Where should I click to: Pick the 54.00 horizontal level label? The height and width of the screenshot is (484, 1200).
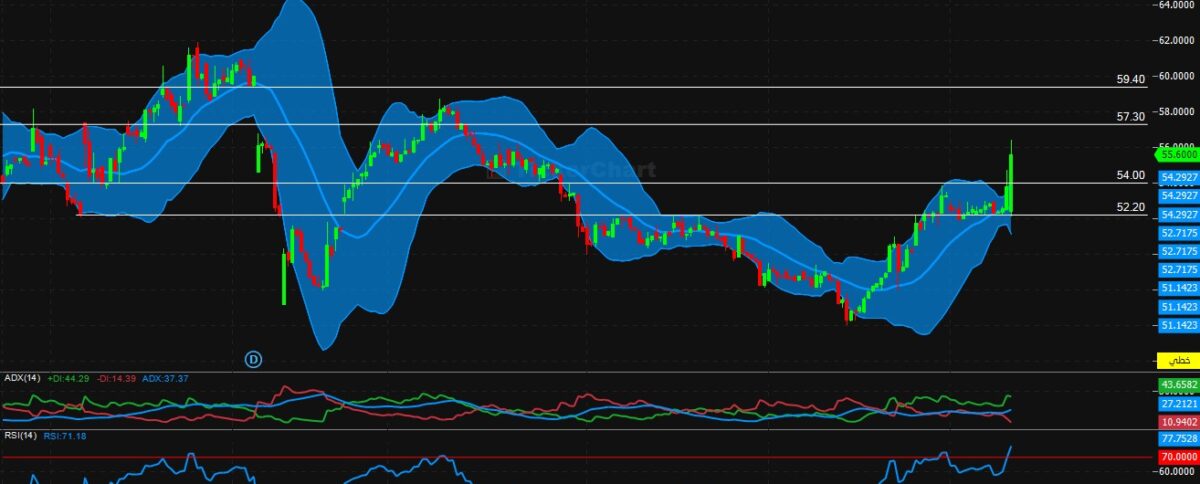pos(1130,175)
